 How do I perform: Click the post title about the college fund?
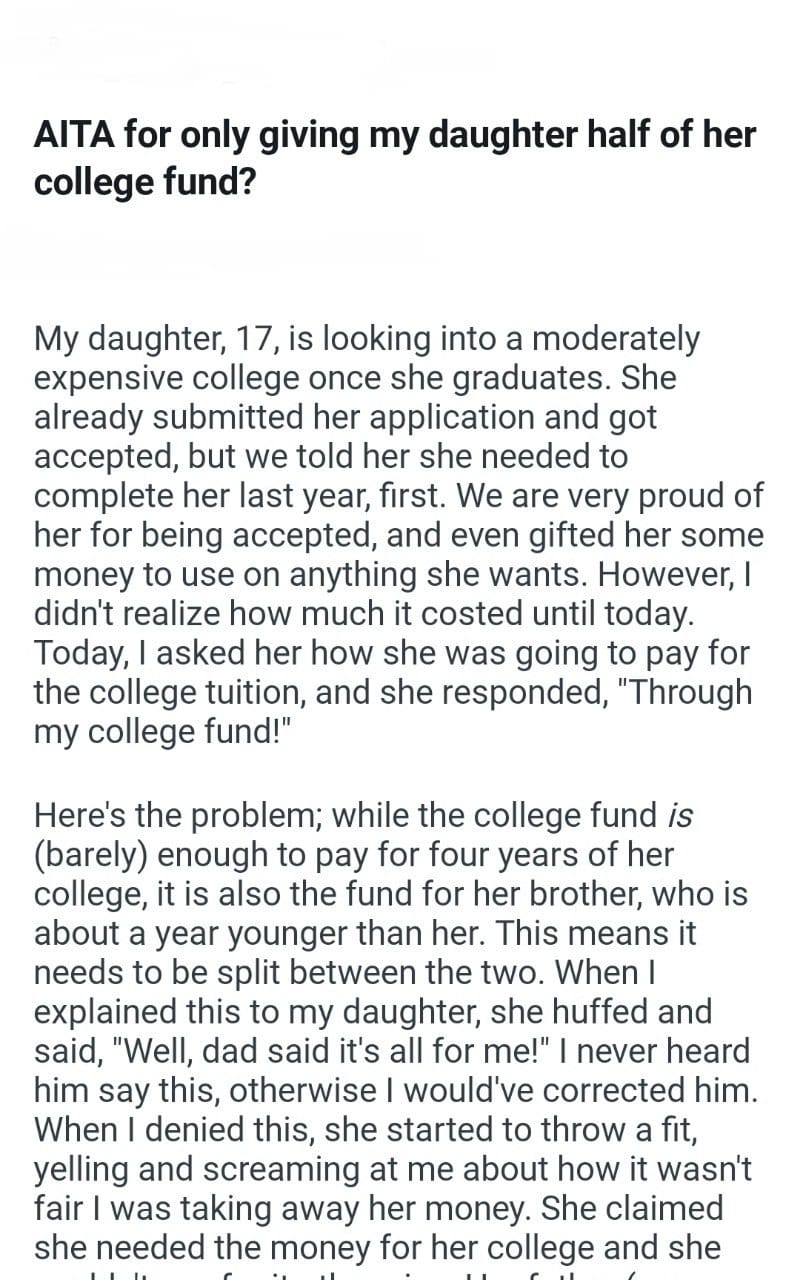click(x=395, y=158)
